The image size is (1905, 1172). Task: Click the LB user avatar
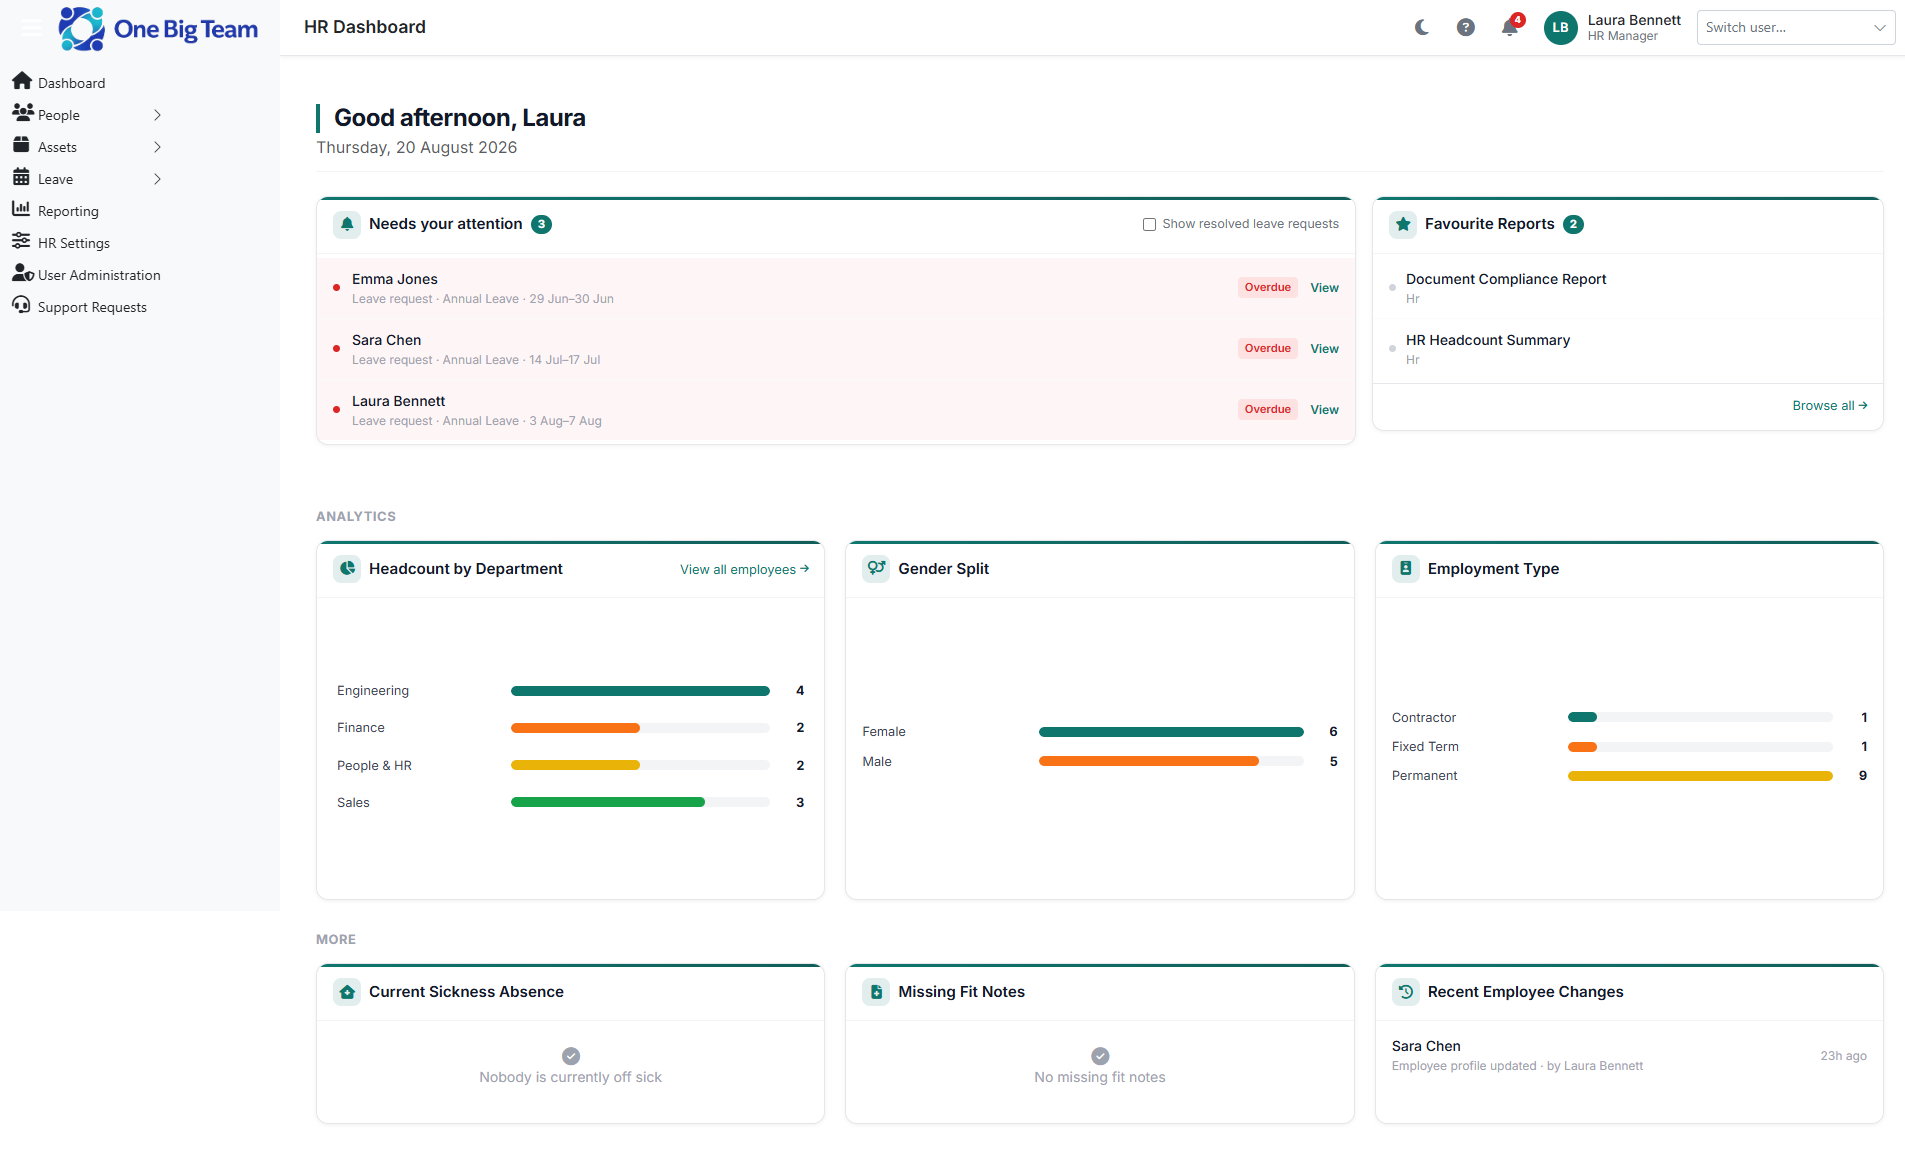point(1560,27)
